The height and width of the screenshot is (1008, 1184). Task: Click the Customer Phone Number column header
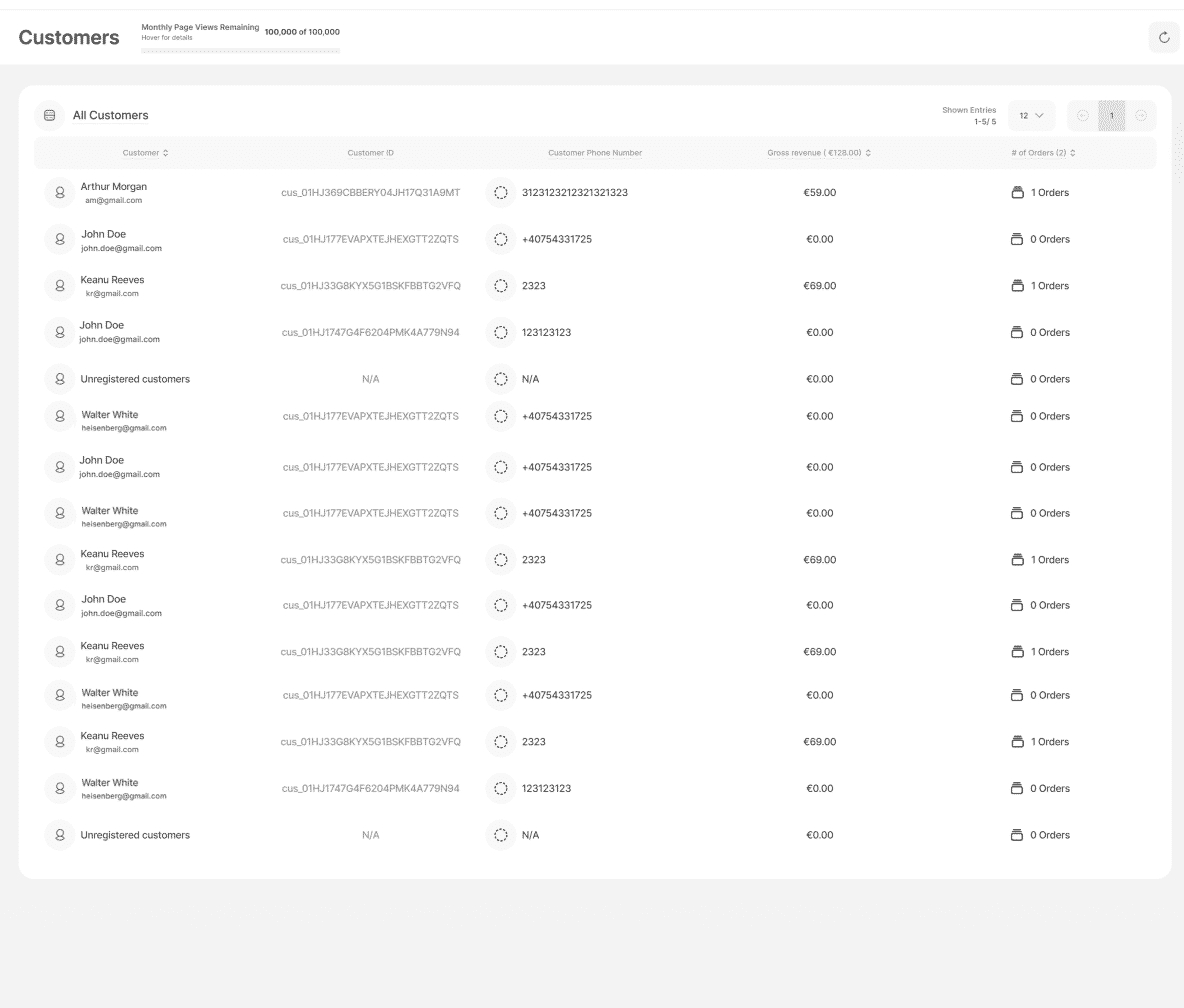point(595,153)
